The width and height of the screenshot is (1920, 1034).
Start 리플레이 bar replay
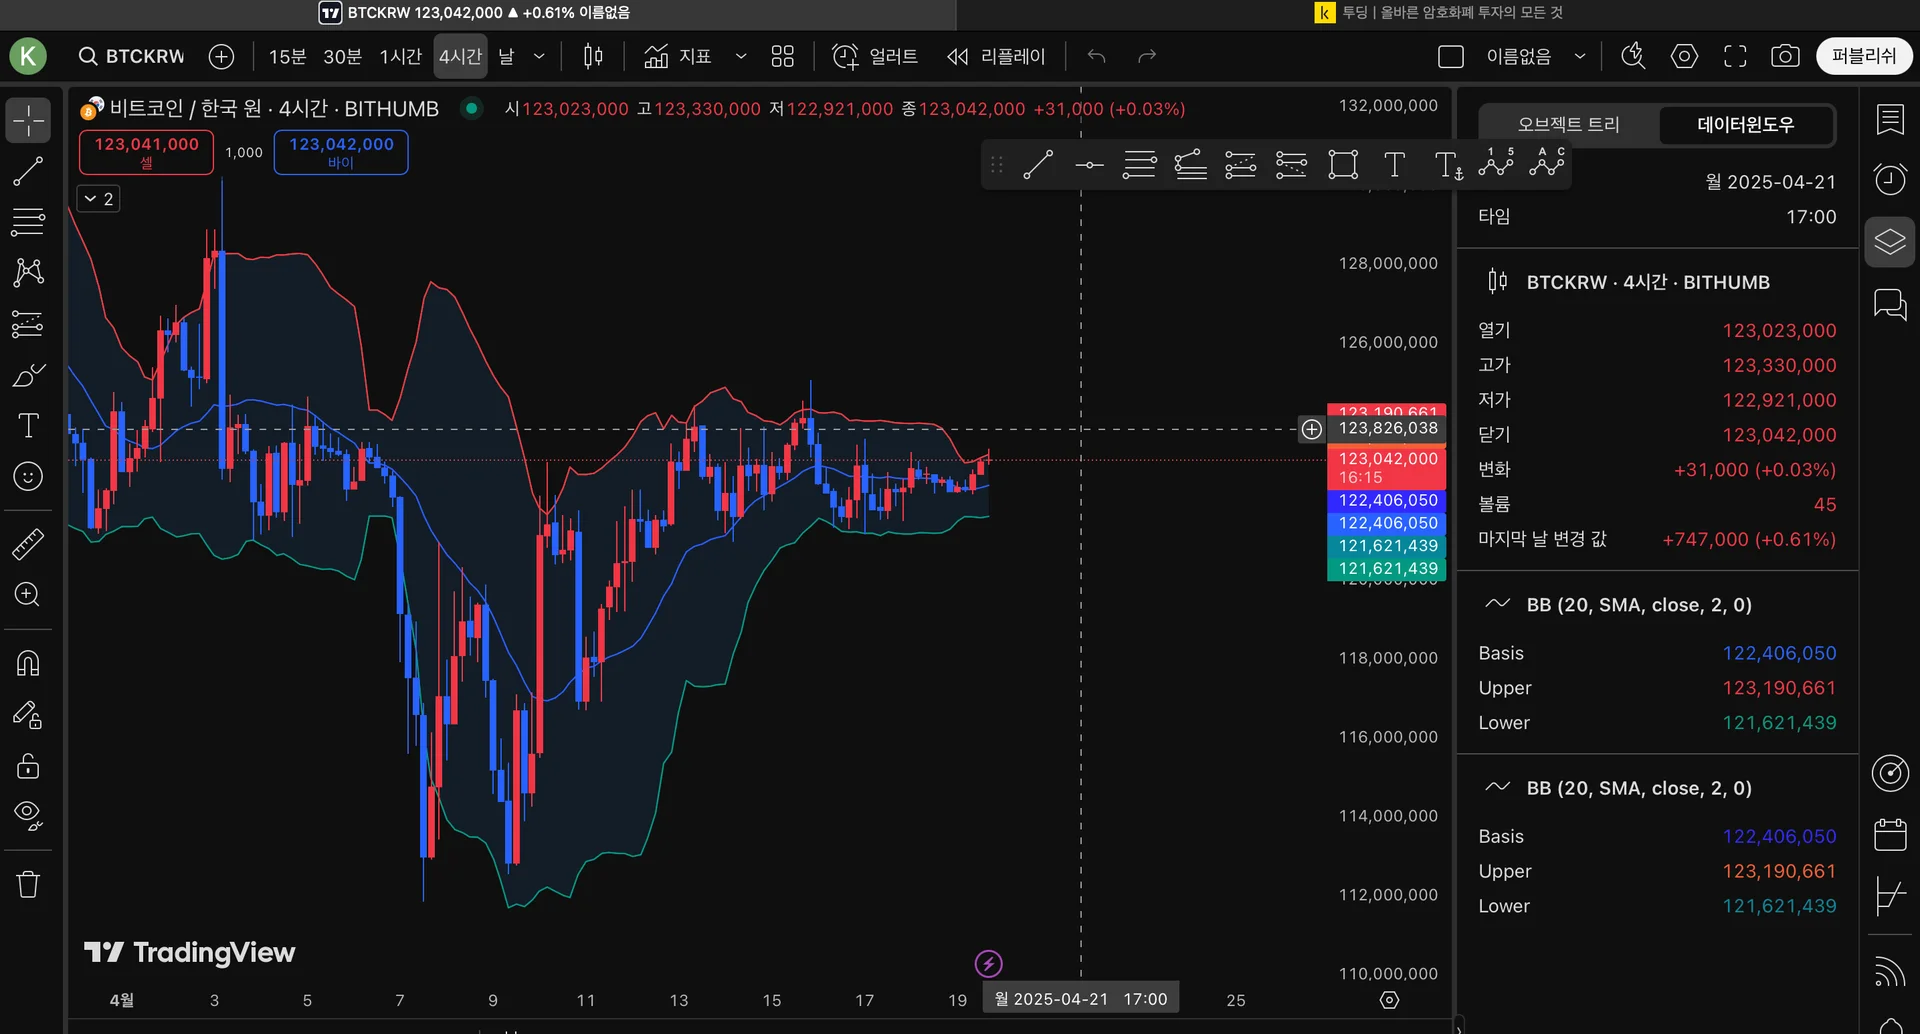pyautogui.click(x=996, y=56)
